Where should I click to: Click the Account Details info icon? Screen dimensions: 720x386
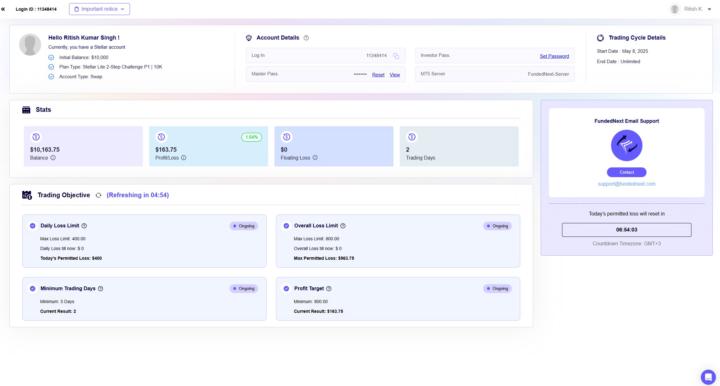306,38
